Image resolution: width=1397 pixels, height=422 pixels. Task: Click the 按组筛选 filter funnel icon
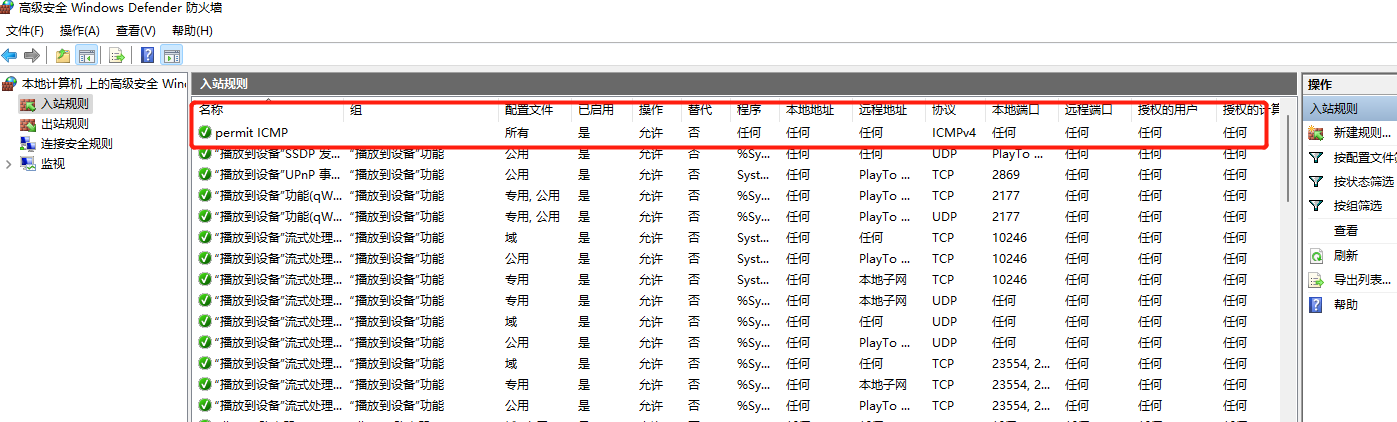(x=1317, y=206)
